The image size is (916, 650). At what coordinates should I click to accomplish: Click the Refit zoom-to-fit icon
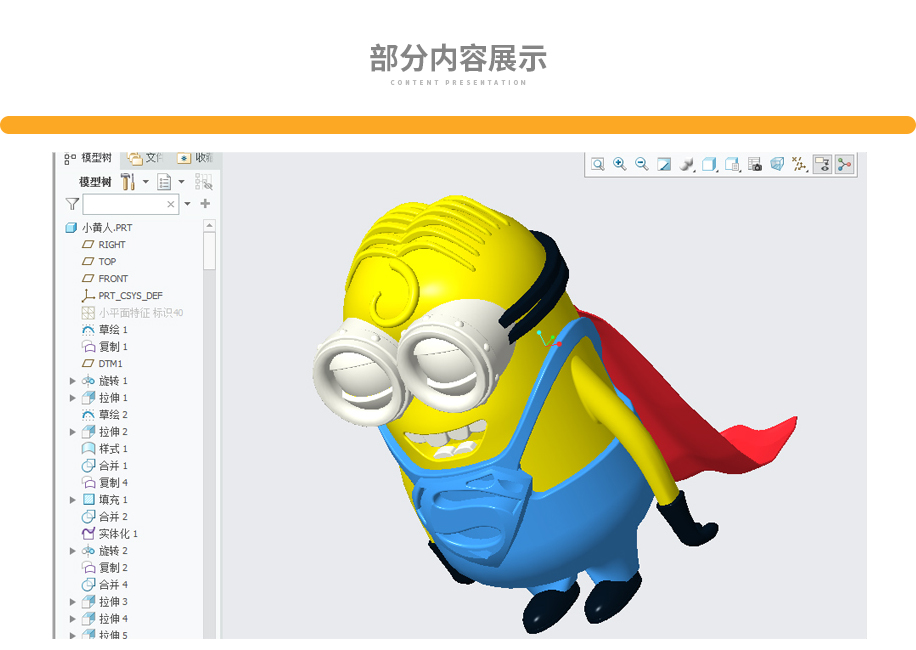pyautogui.click(x=598, y=165)
